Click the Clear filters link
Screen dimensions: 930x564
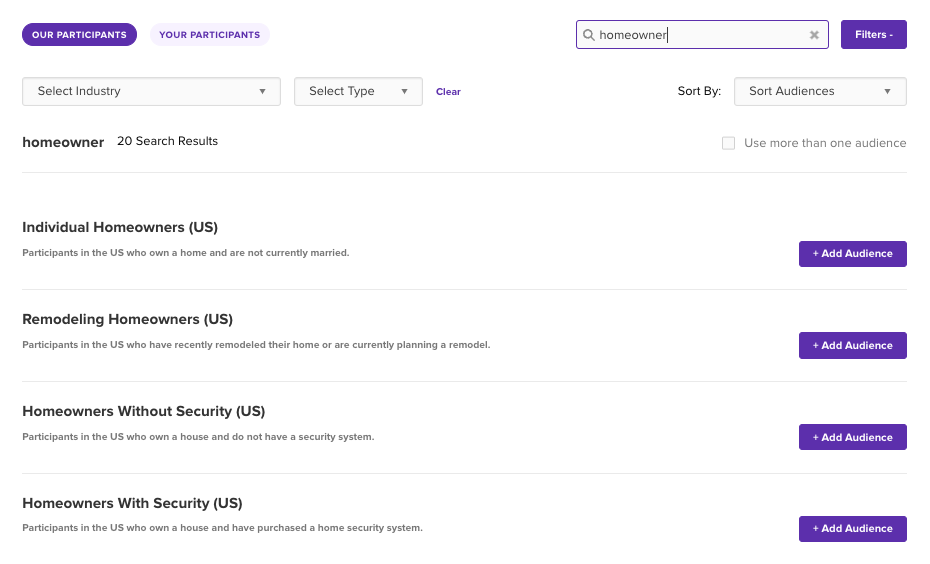pos(448,91)
